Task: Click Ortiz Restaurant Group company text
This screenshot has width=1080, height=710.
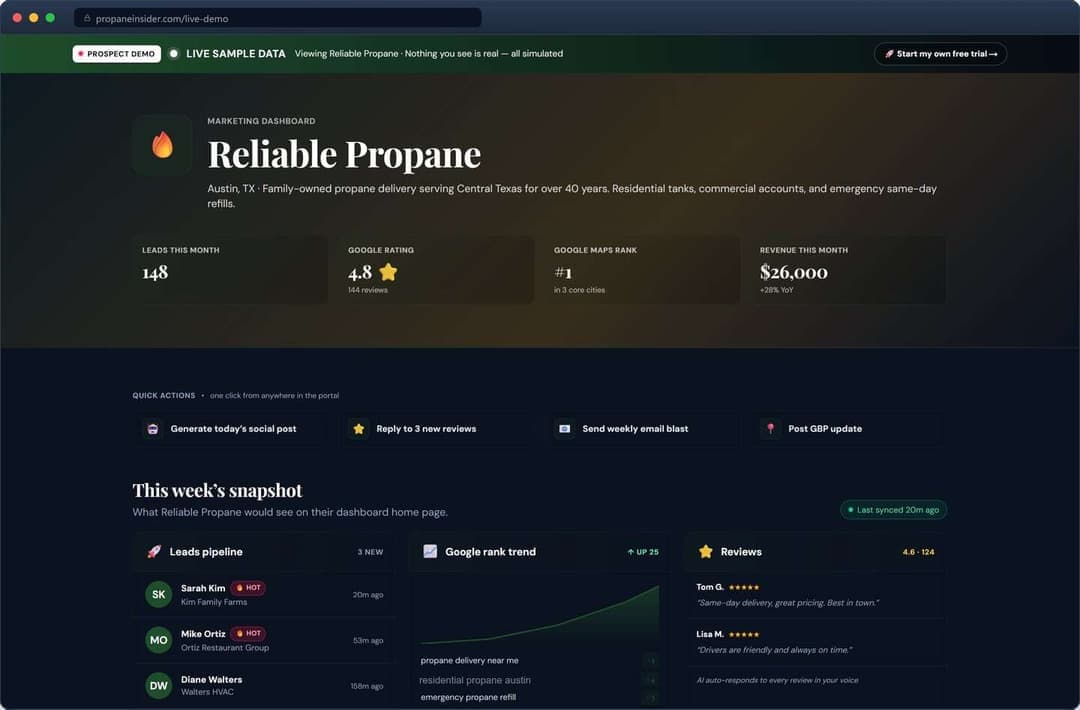Action: 225,647
